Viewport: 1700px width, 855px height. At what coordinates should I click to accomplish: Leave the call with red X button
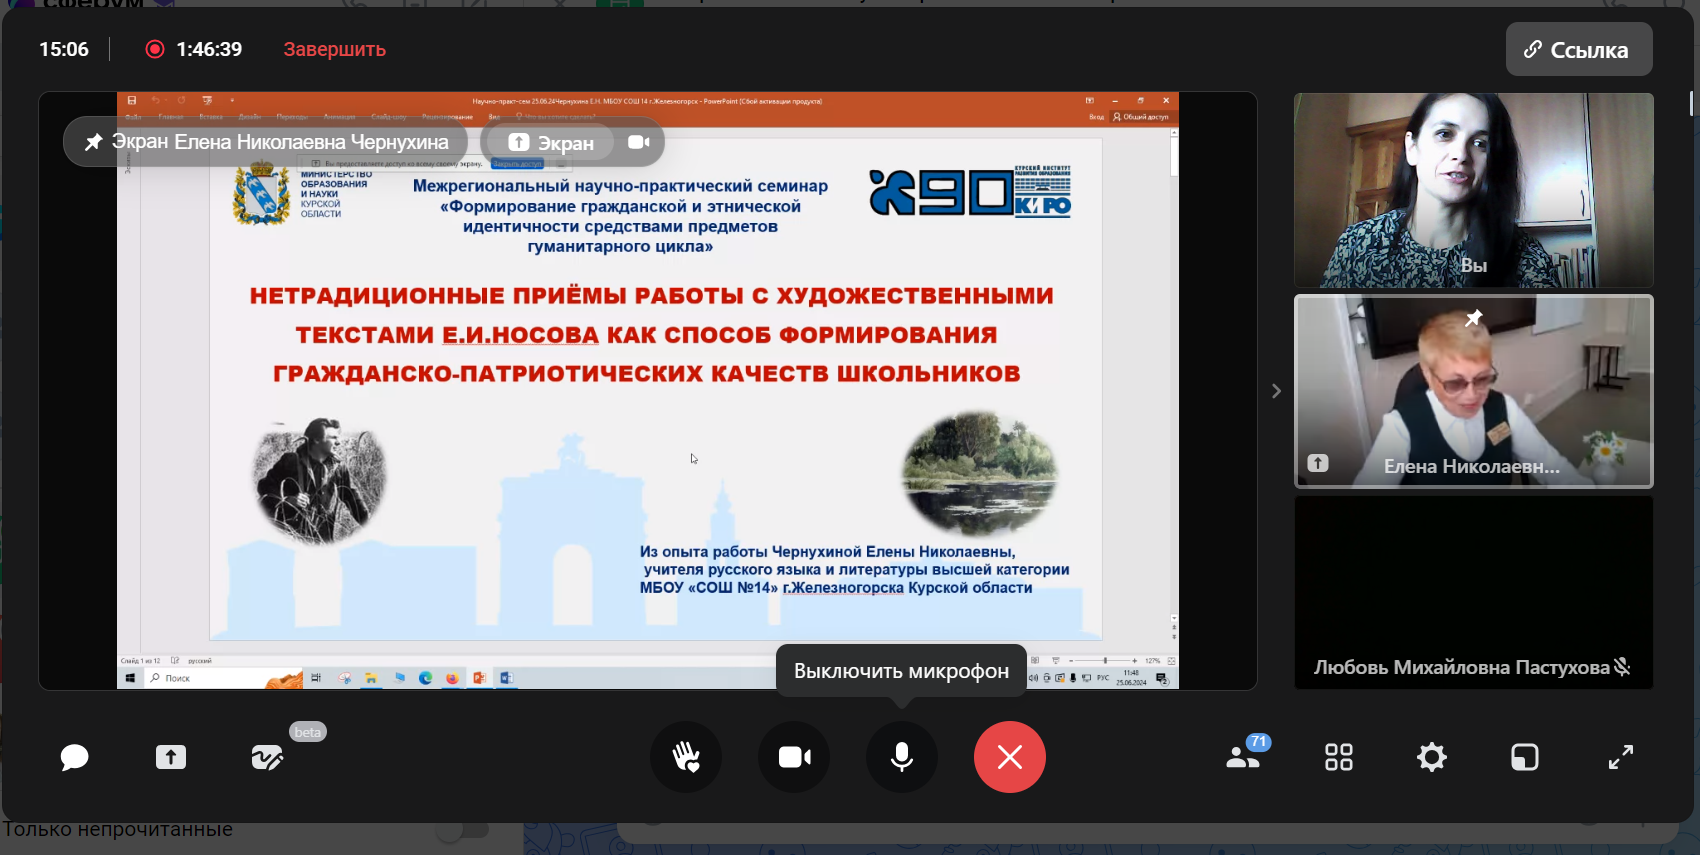click(1010, 757)
